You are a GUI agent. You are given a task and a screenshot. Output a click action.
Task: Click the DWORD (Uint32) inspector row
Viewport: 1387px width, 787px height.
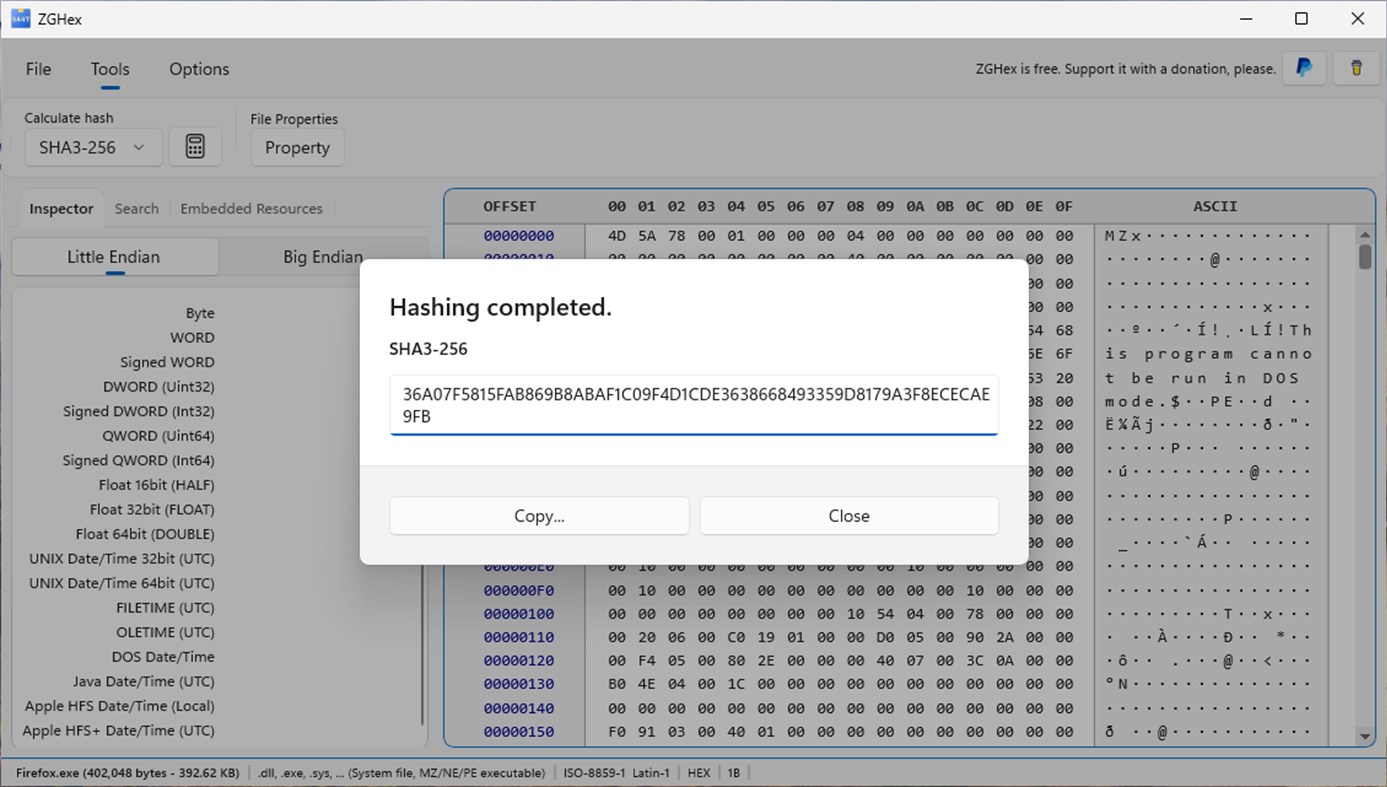click(159, 387)
